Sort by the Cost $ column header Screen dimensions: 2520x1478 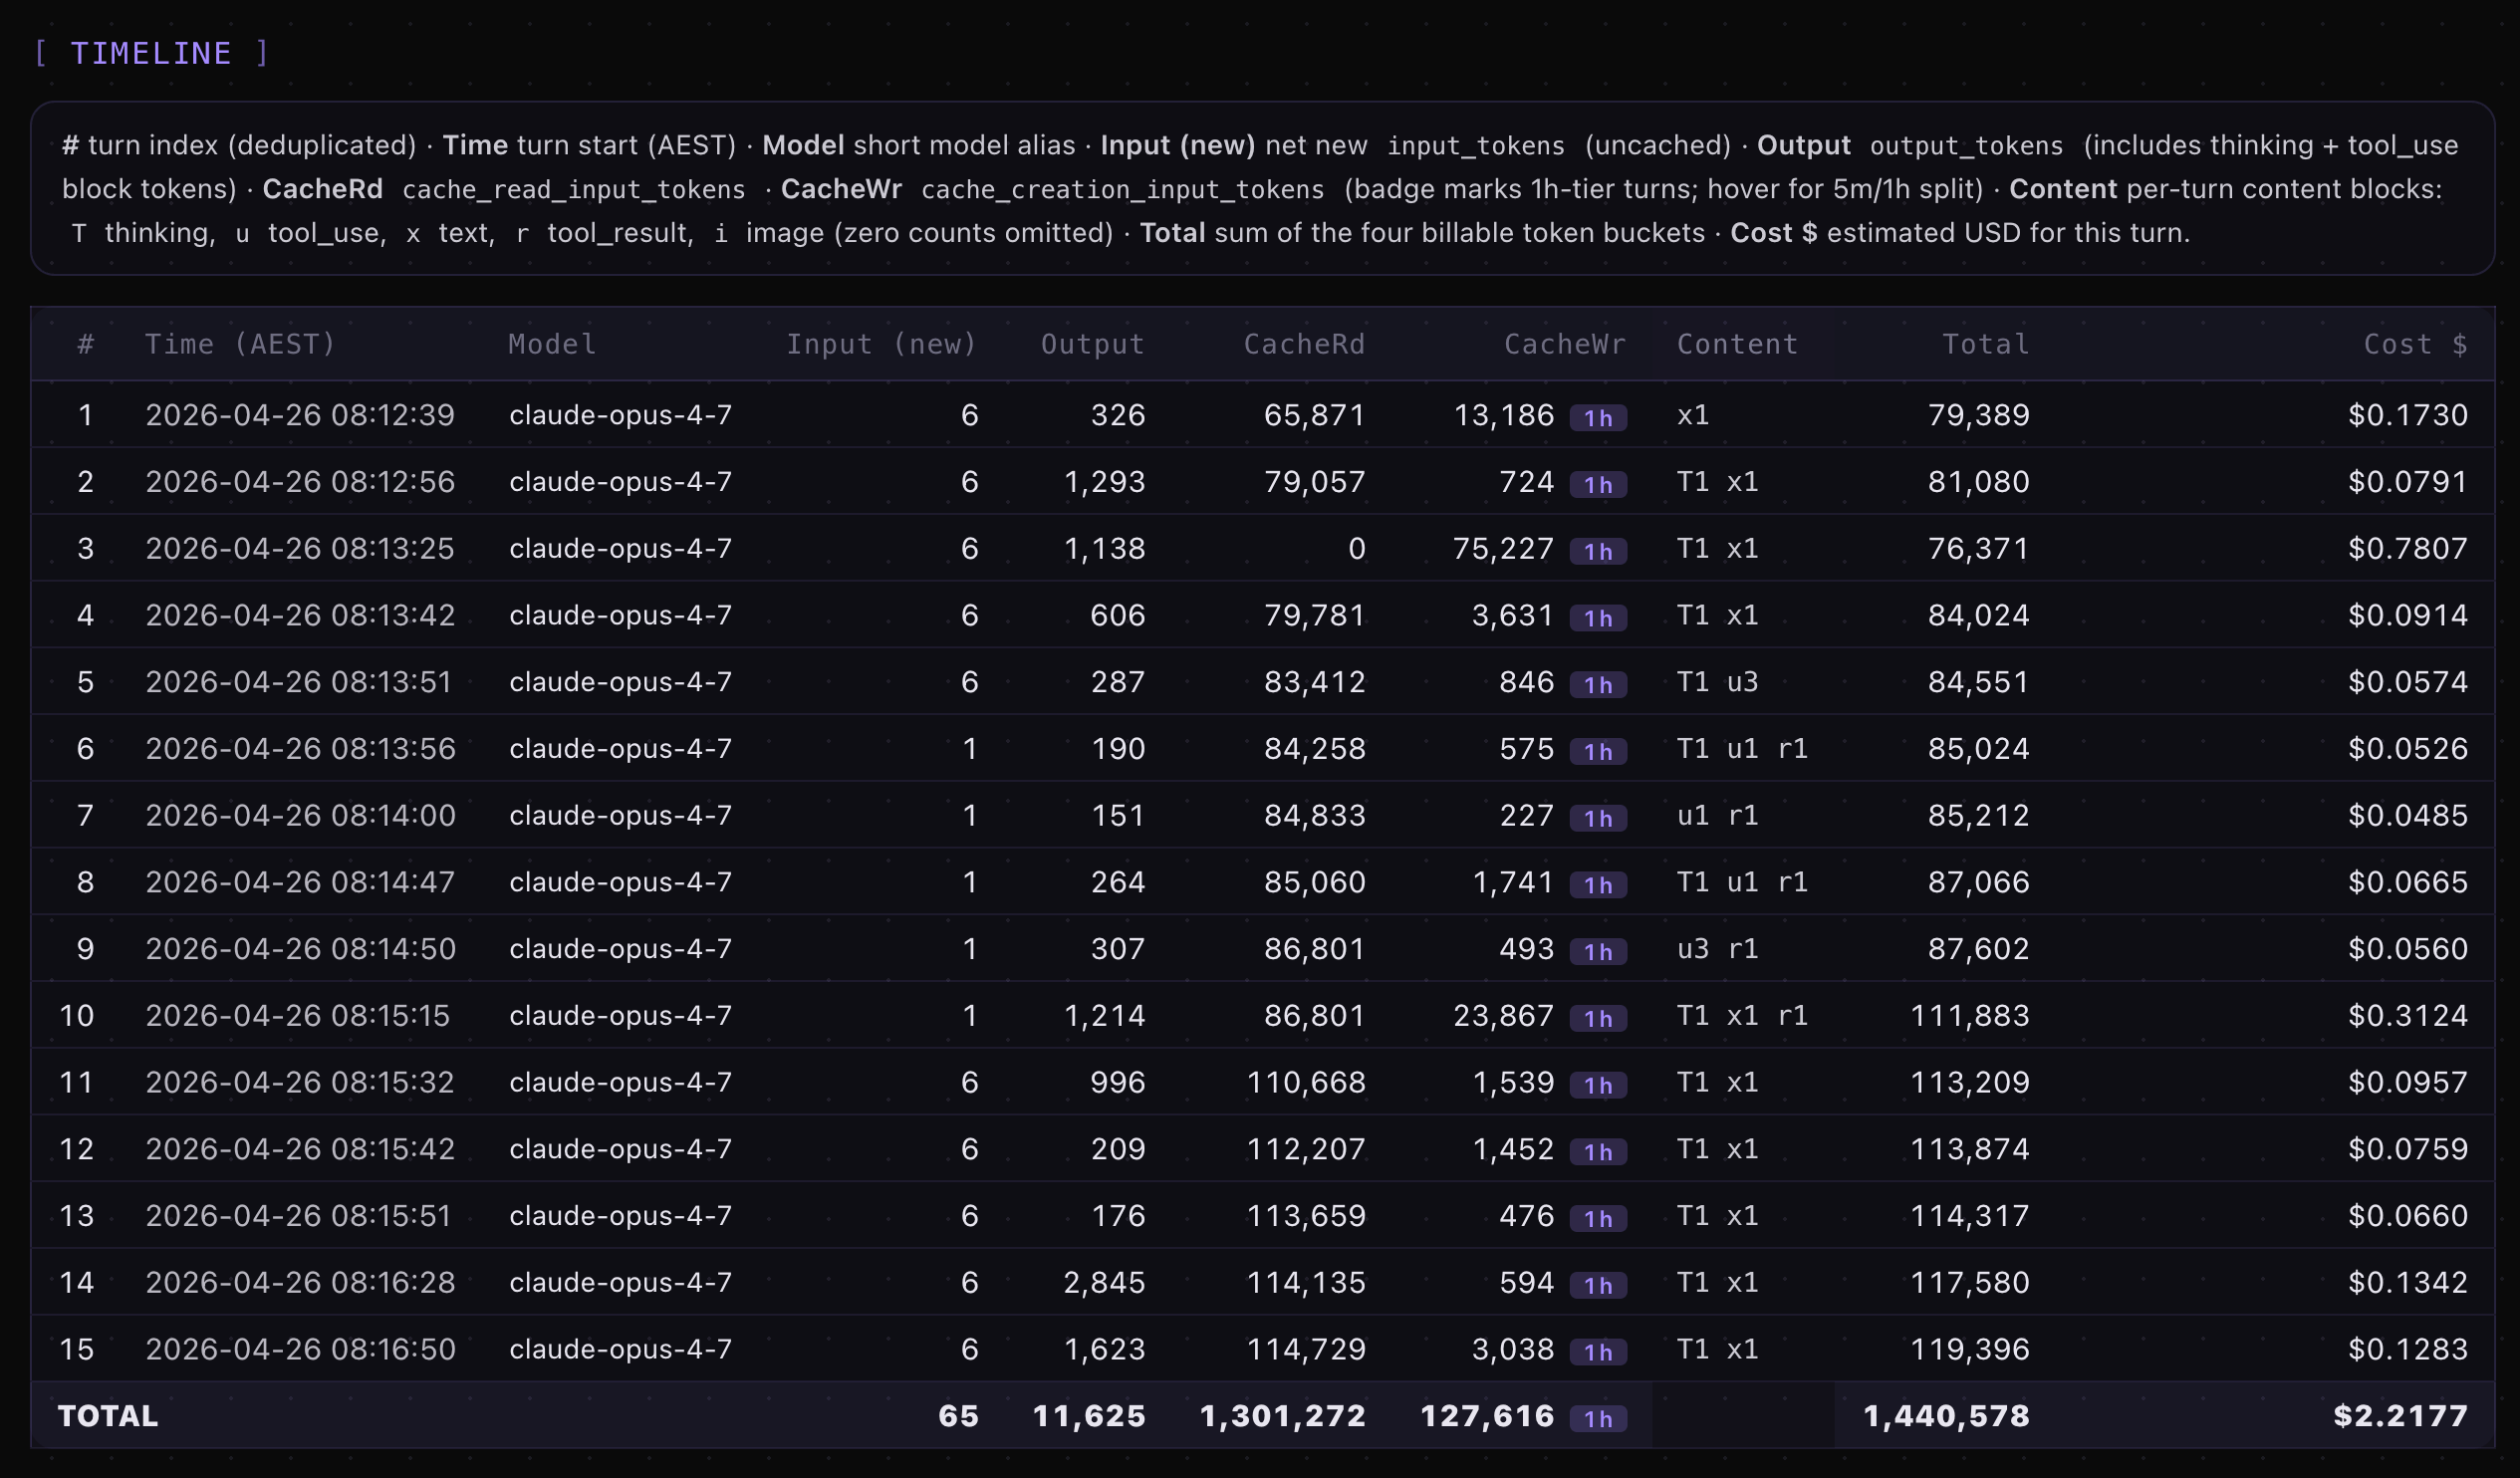tap(2414, 344)
